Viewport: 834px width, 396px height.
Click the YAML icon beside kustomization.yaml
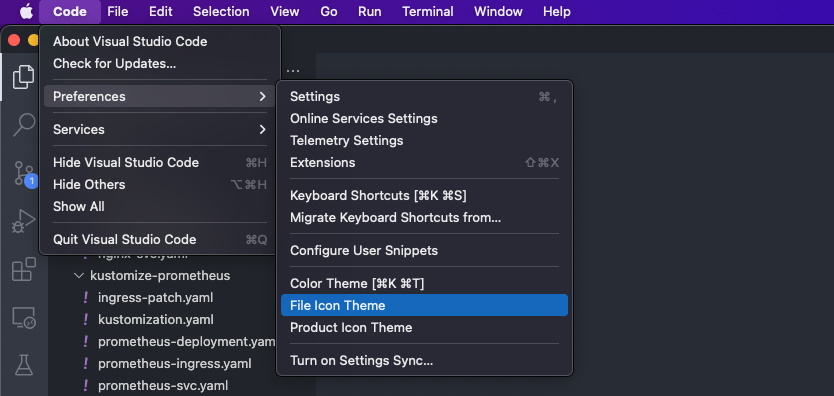click(86, 319)
